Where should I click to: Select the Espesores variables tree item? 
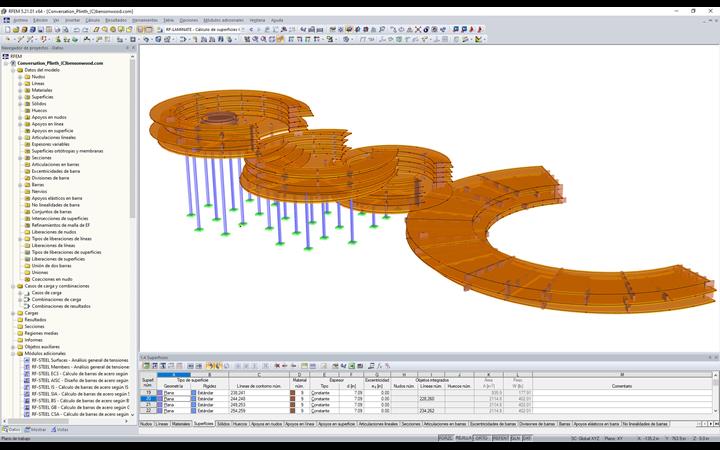(x=51, y=144)
